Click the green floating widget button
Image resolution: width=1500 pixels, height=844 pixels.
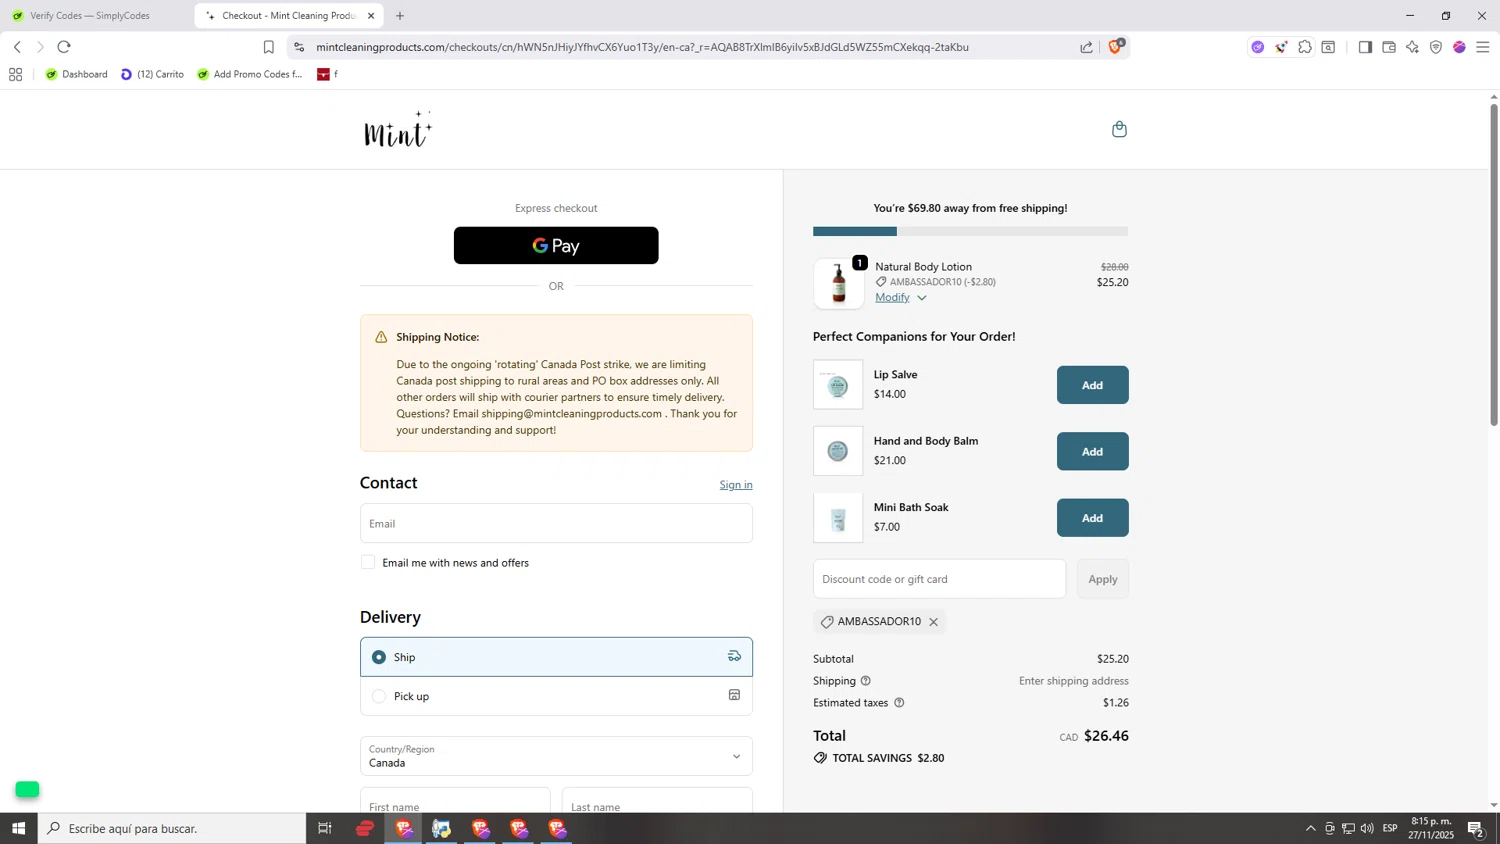point(27,790)
